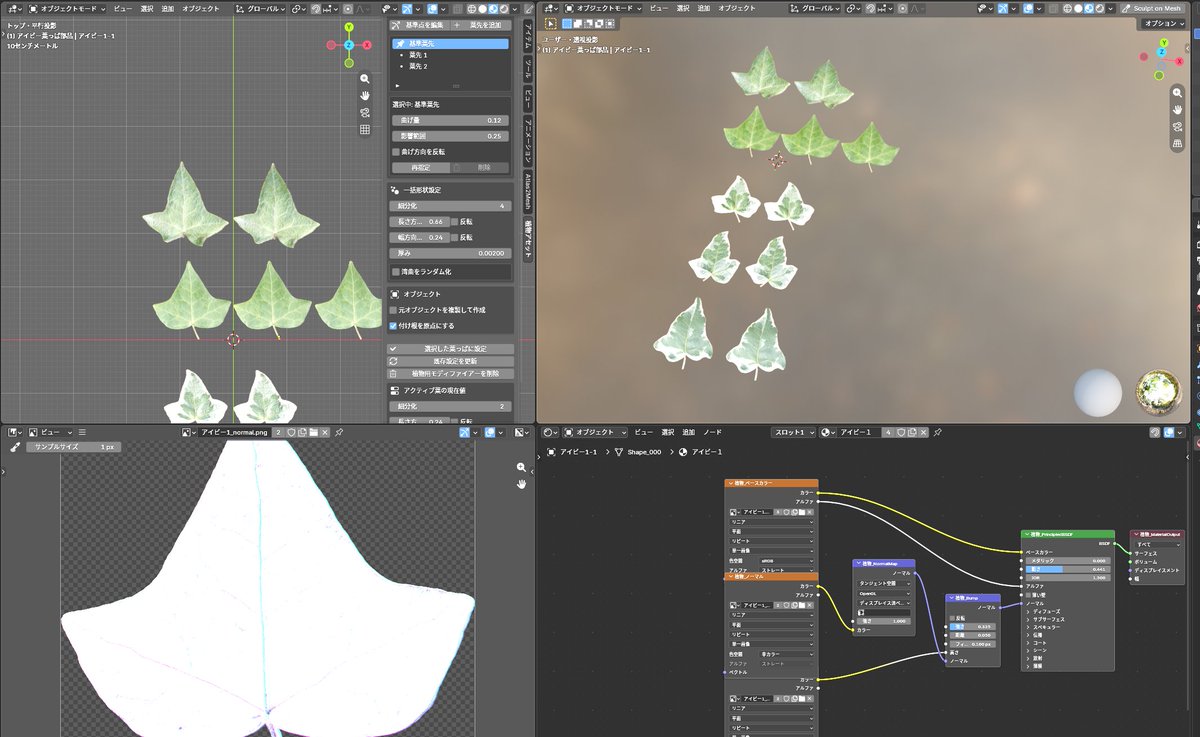This screenshot has height=737, width=1200.
Task: Enable 反転 checkbox beside 長さ方向 0.66
Action: [x=454, y=221]
